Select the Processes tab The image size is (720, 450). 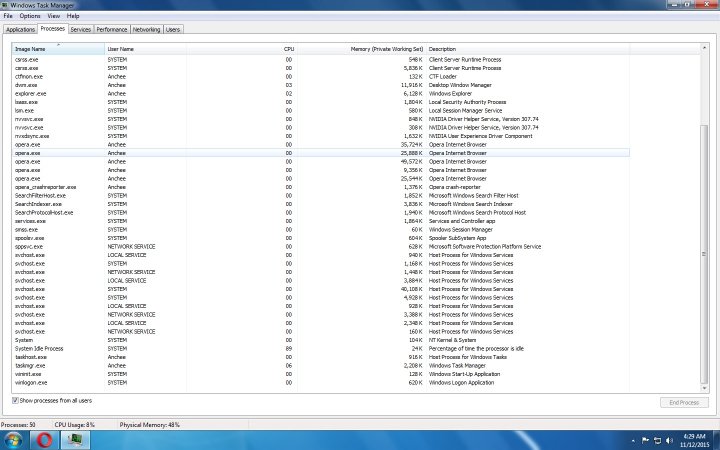click(x=53, y=28)
